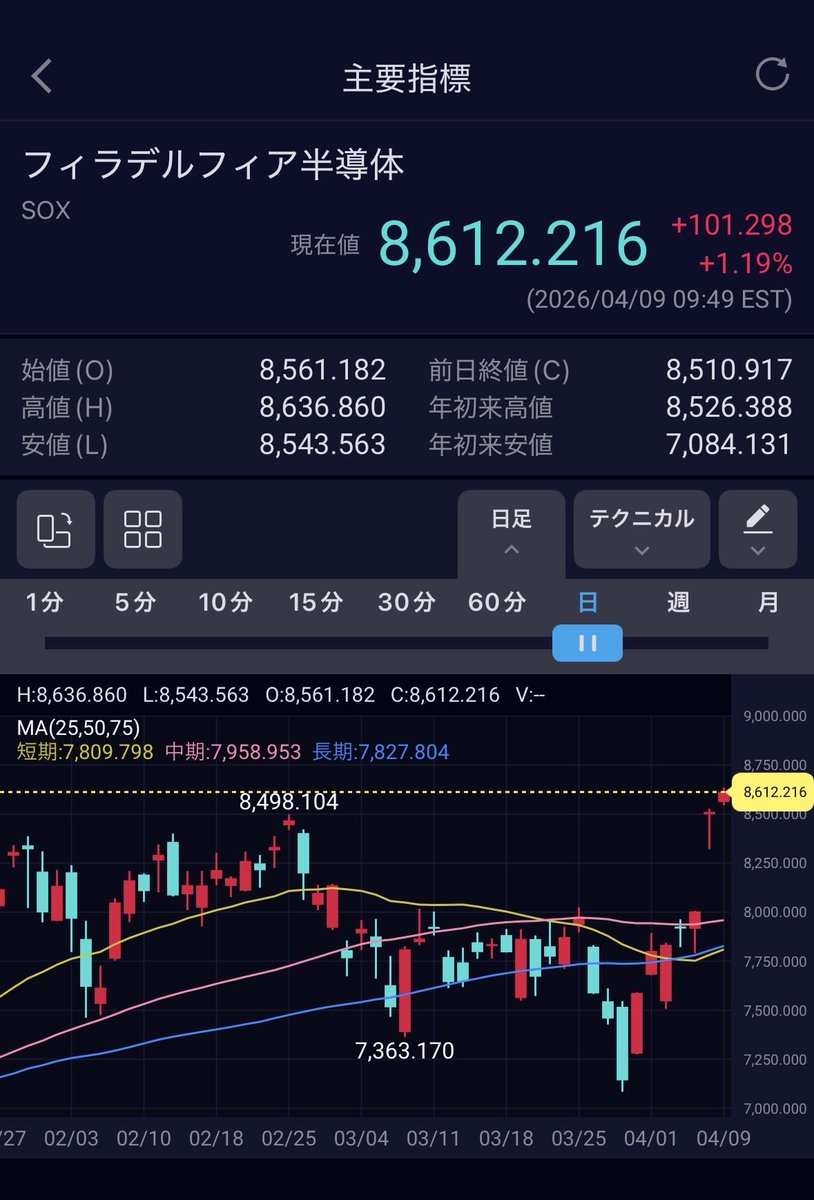This screenshot has width=814, height=1200.
Task: Select the 日 daily interval tab
Action: 588,602
